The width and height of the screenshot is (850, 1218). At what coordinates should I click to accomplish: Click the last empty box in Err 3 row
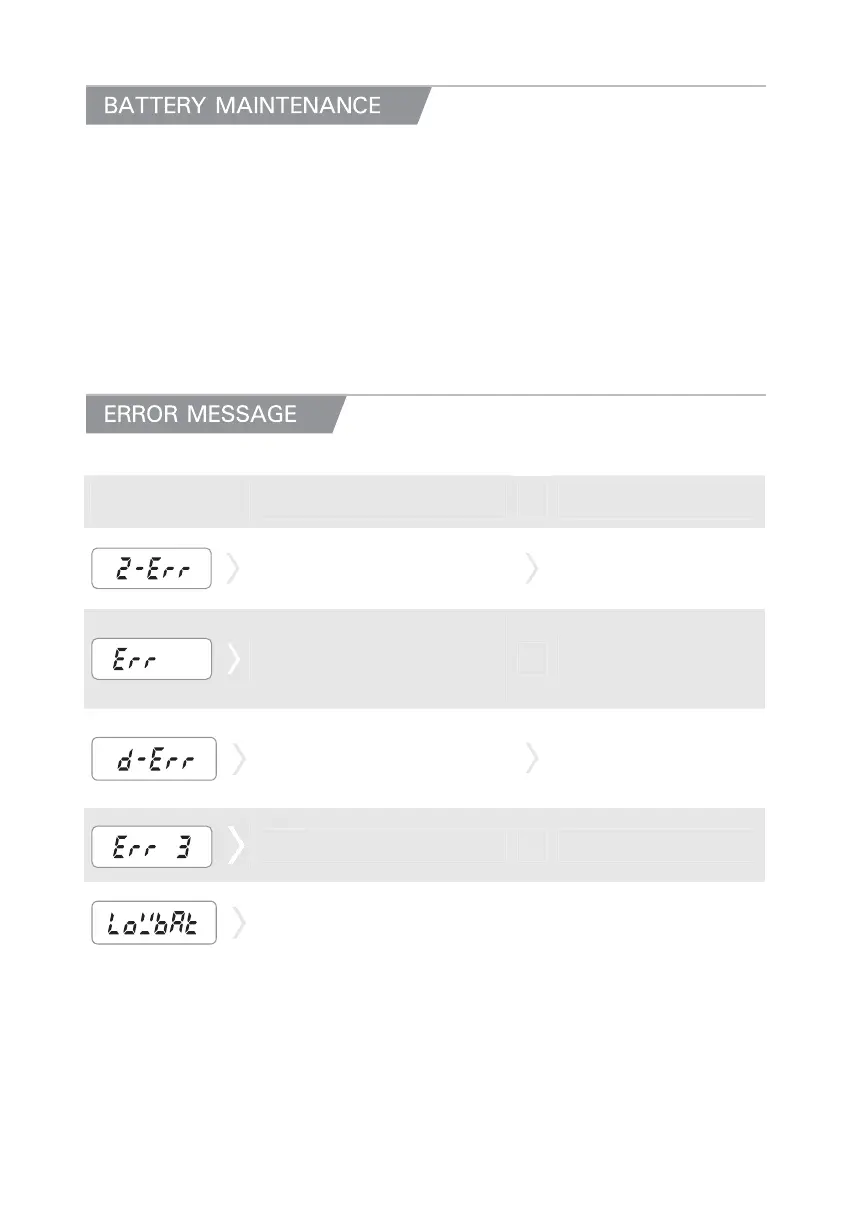pos(654,846)
